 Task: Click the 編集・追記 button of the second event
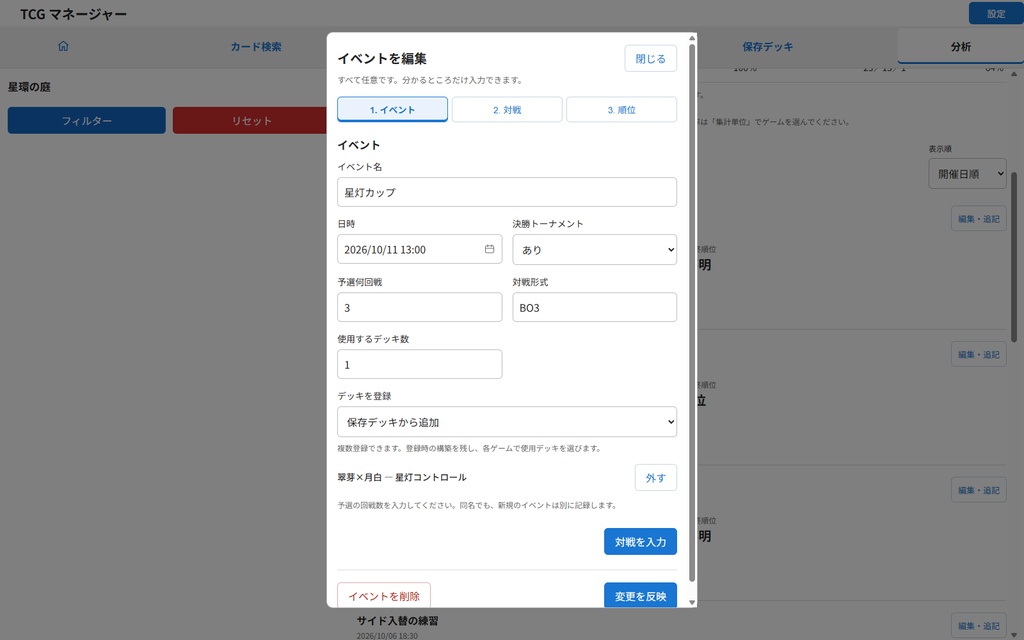(x=978, y=354)
